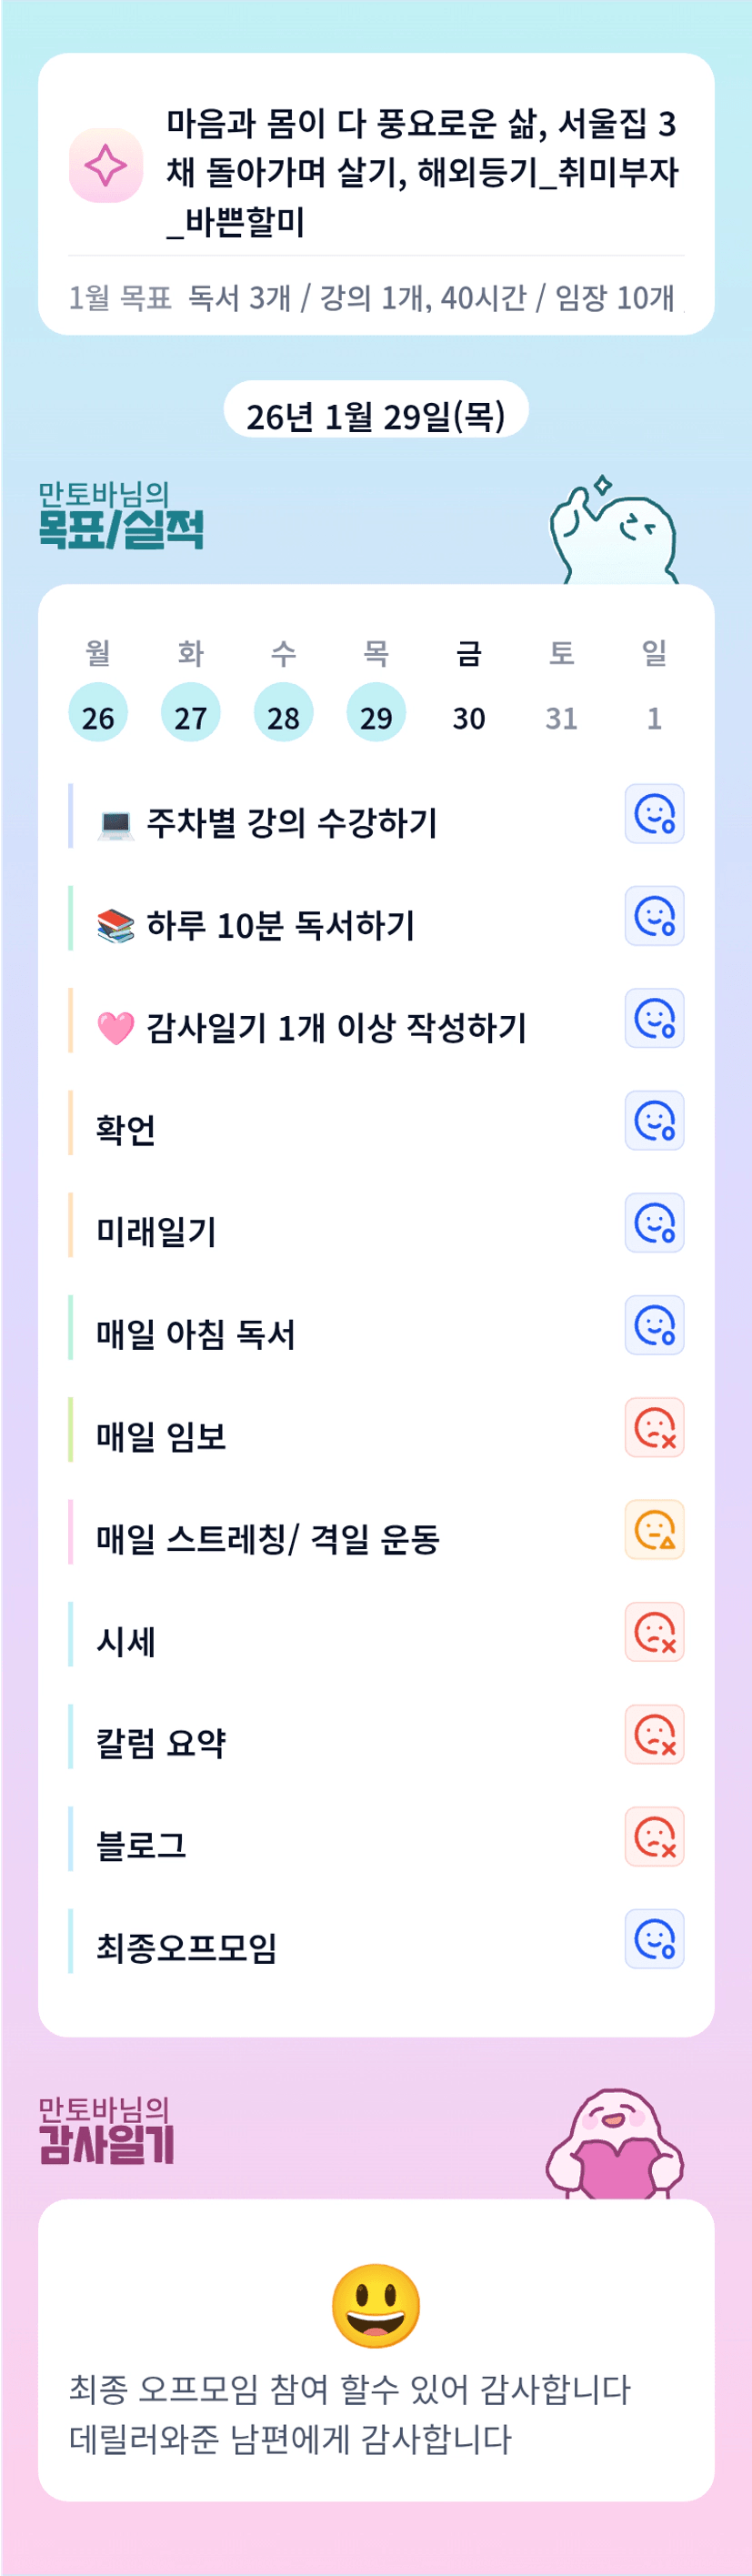Select Friday the 30th in the week row
The image size is (752, 2576).
469,717
